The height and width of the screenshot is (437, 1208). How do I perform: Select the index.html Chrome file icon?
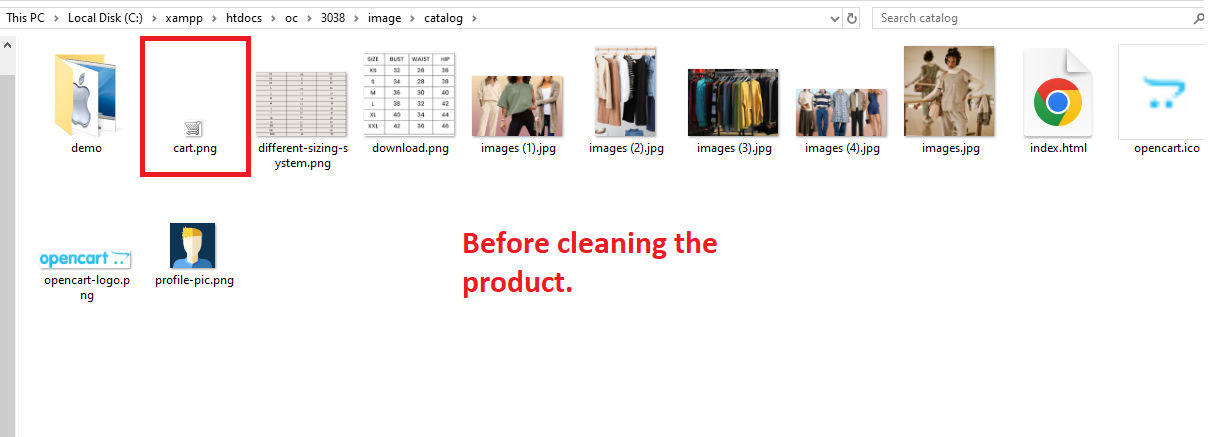coord(1058,92)
